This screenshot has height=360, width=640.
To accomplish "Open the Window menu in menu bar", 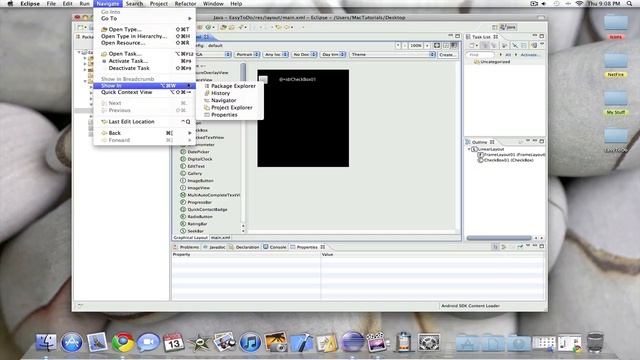I will [213, 4].
